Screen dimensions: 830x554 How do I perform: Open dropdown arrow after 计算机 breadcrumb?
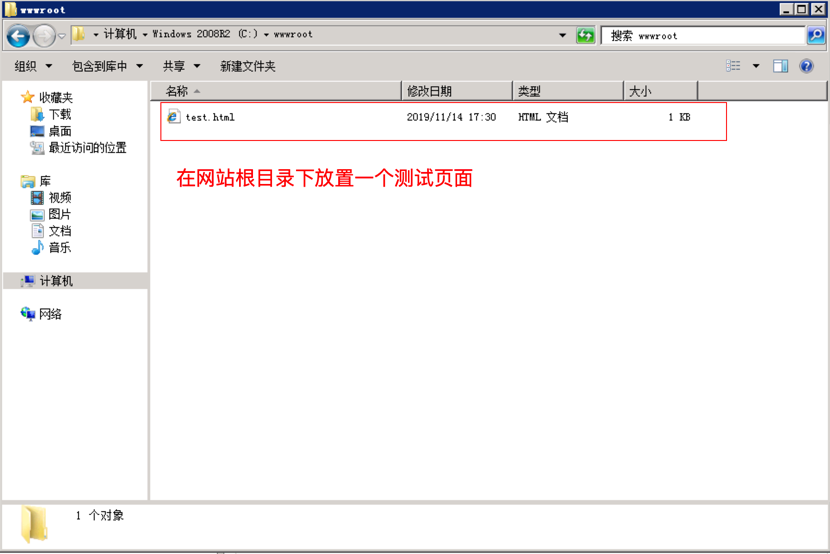tap(145, 35)
